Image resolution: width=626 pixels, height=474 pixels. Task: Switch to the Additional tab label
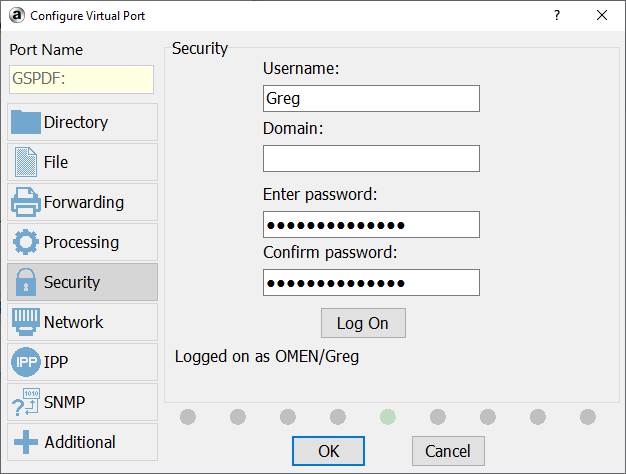click(x=79, y=442)
